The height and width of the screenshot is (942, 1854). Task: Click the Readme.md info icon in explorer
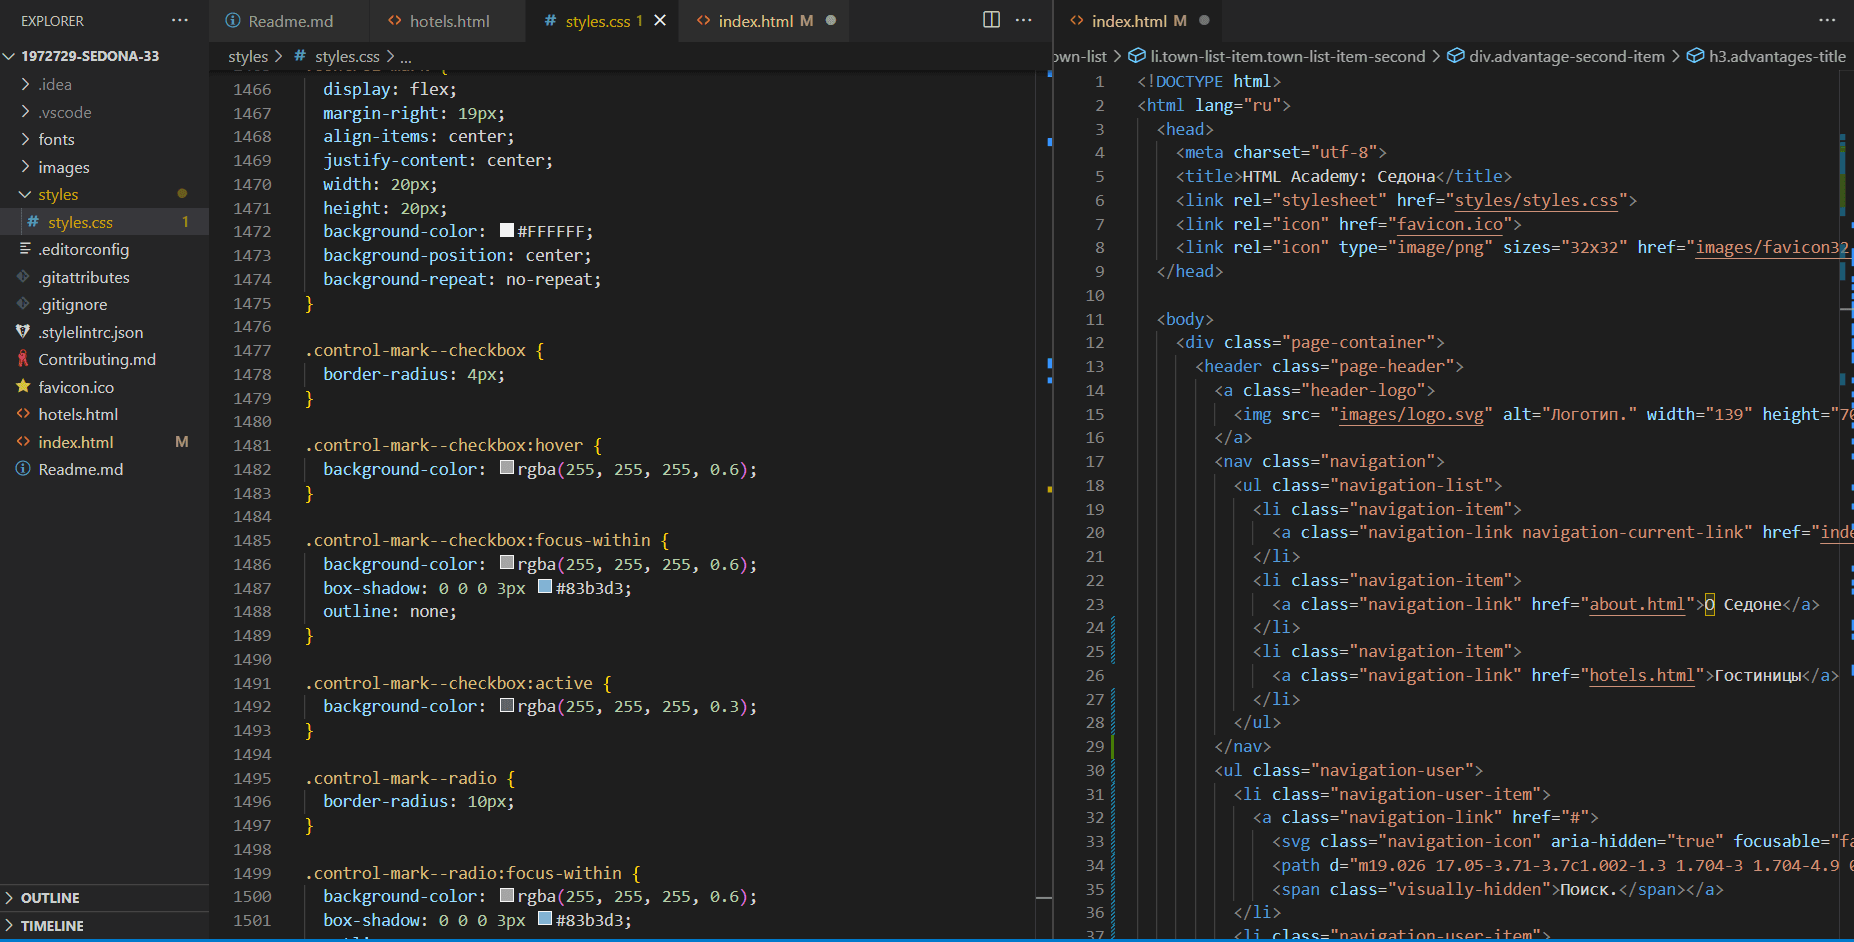pos(23,469)
